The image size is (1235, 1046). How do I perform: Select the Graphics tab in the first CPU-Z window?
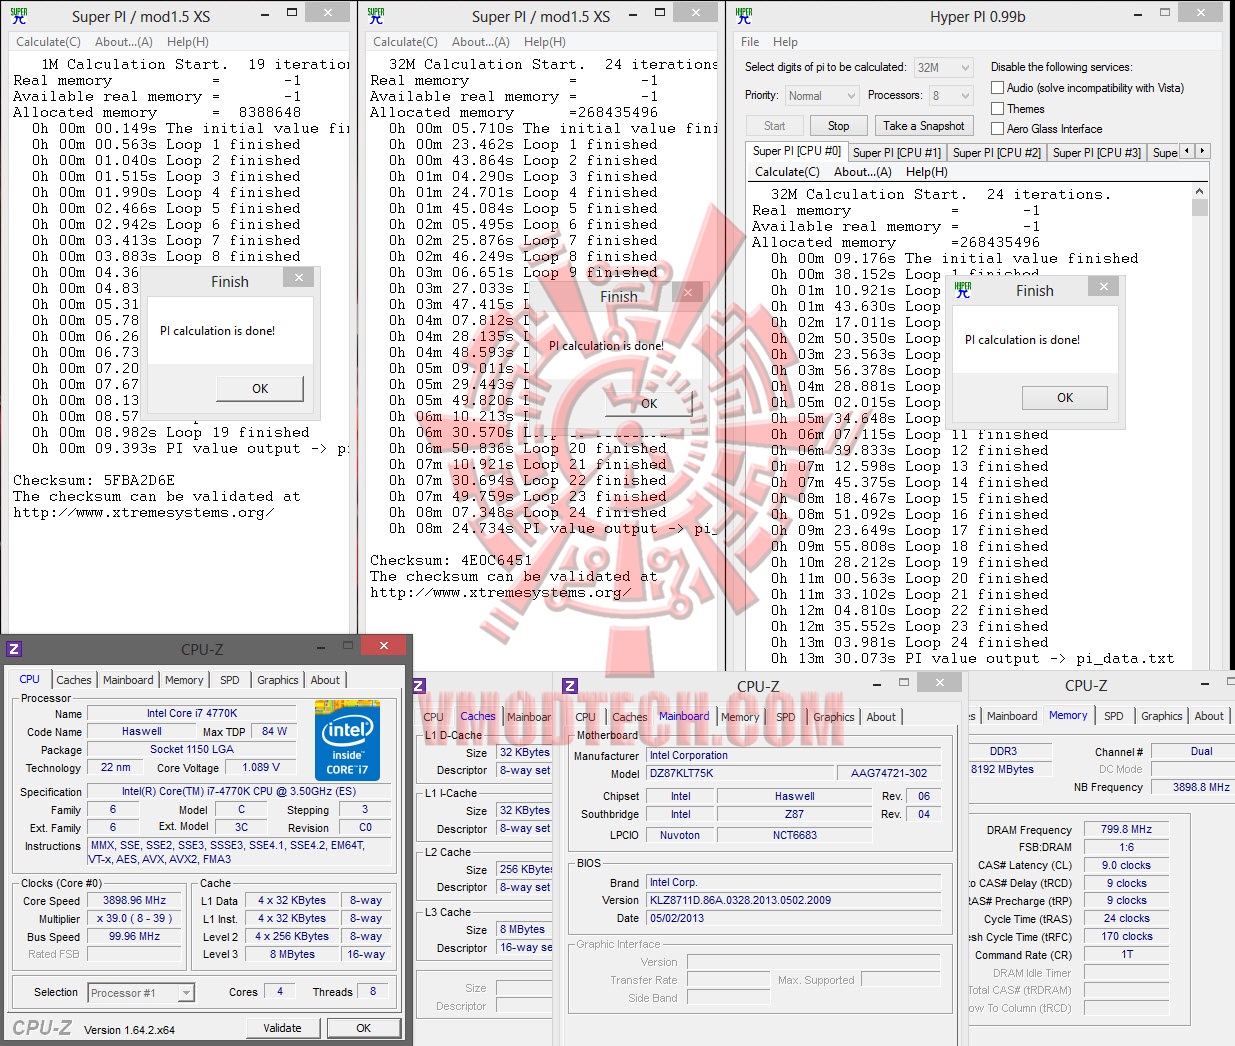[278, 680]
